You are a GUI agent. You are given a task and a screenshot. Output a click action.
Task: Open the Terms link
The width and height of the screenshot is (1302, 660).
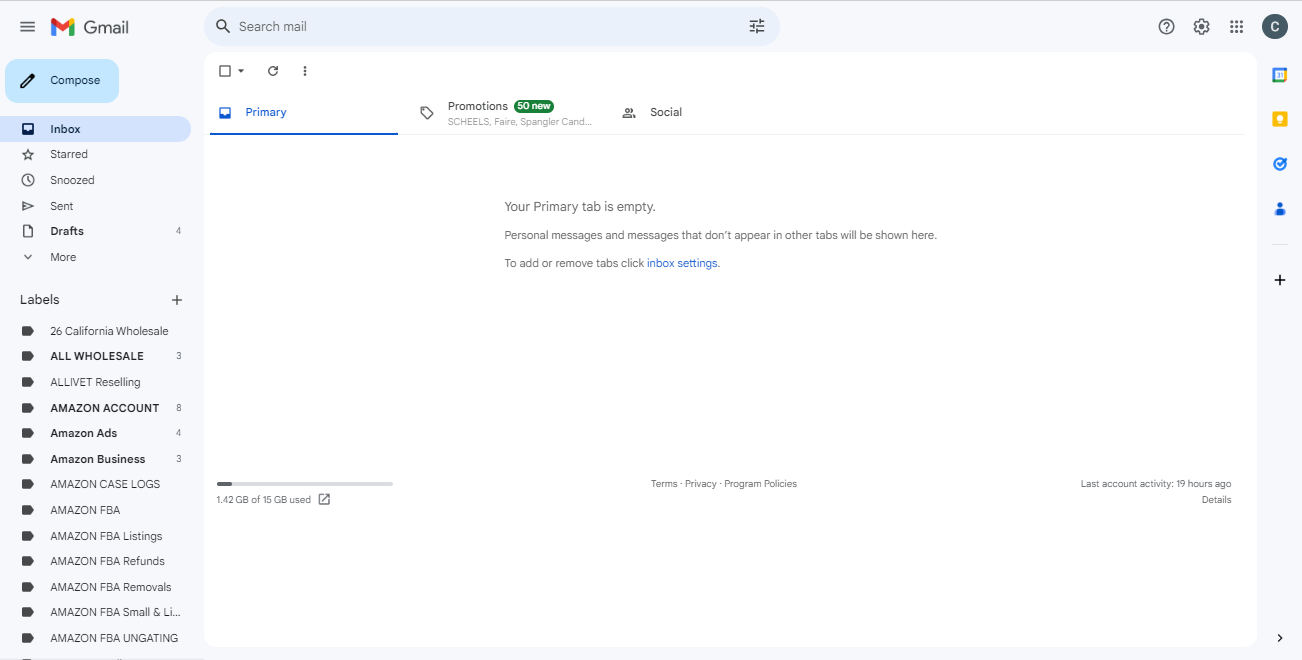(664, 484)
